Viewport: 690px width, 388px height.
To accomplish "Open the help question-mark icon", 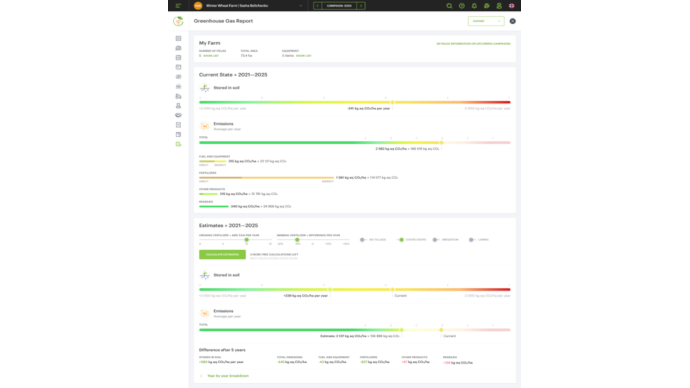I will tap(462, 6).
